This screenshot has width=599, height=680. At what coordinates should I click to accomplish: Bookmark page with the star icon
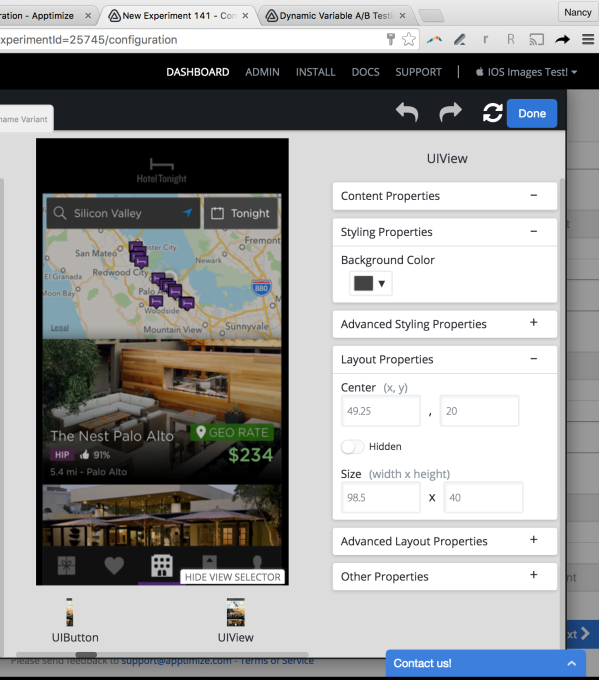(409, 39)
